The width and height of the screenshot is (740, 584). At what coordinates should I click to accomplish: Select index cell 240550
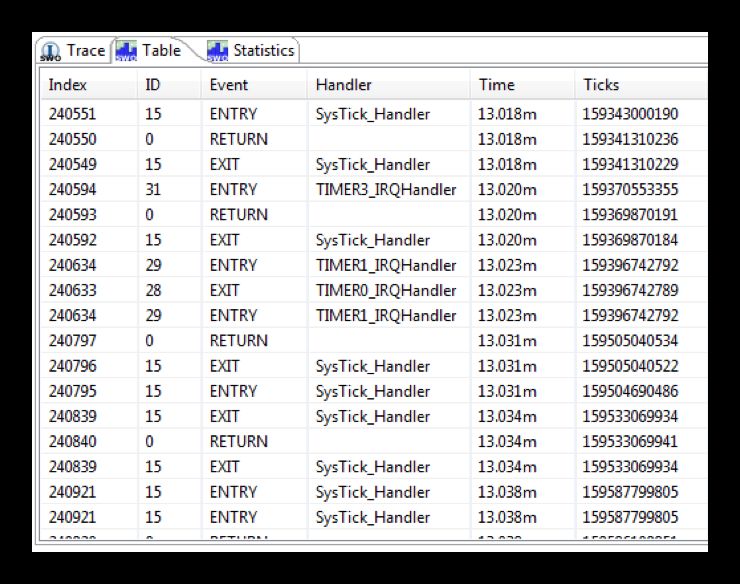(72, 139)
